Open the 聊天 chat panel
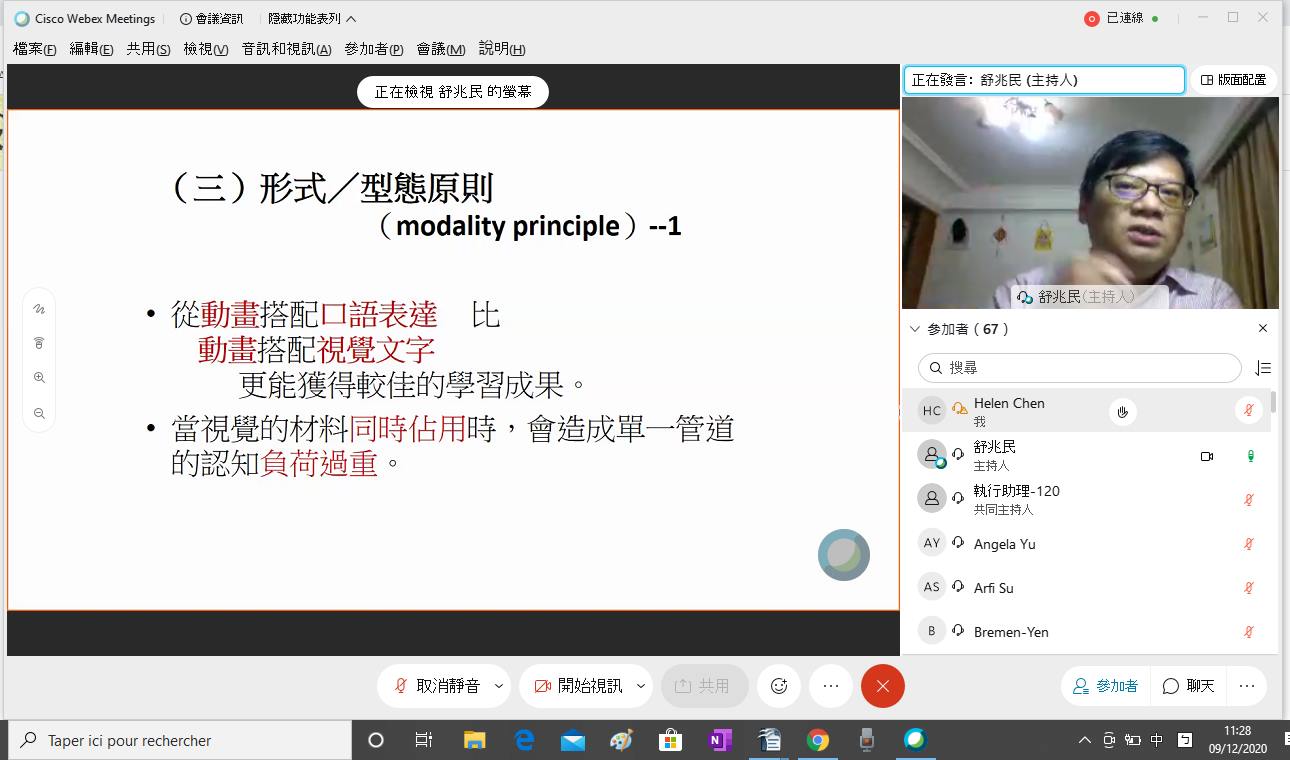1290x760 pixels. (x=1188, y=686)
